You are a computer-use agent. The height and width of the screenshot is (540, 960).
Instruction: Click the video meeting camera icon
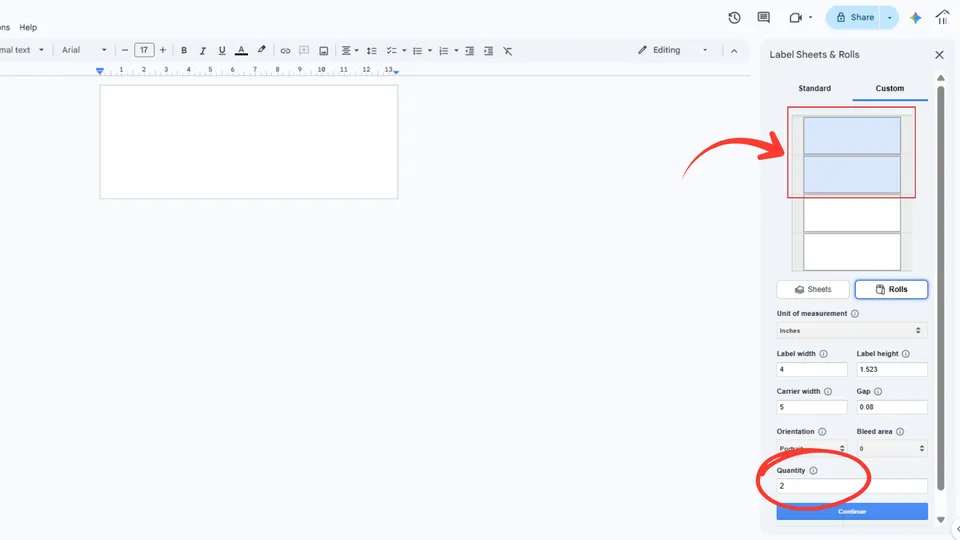(795, 18)
